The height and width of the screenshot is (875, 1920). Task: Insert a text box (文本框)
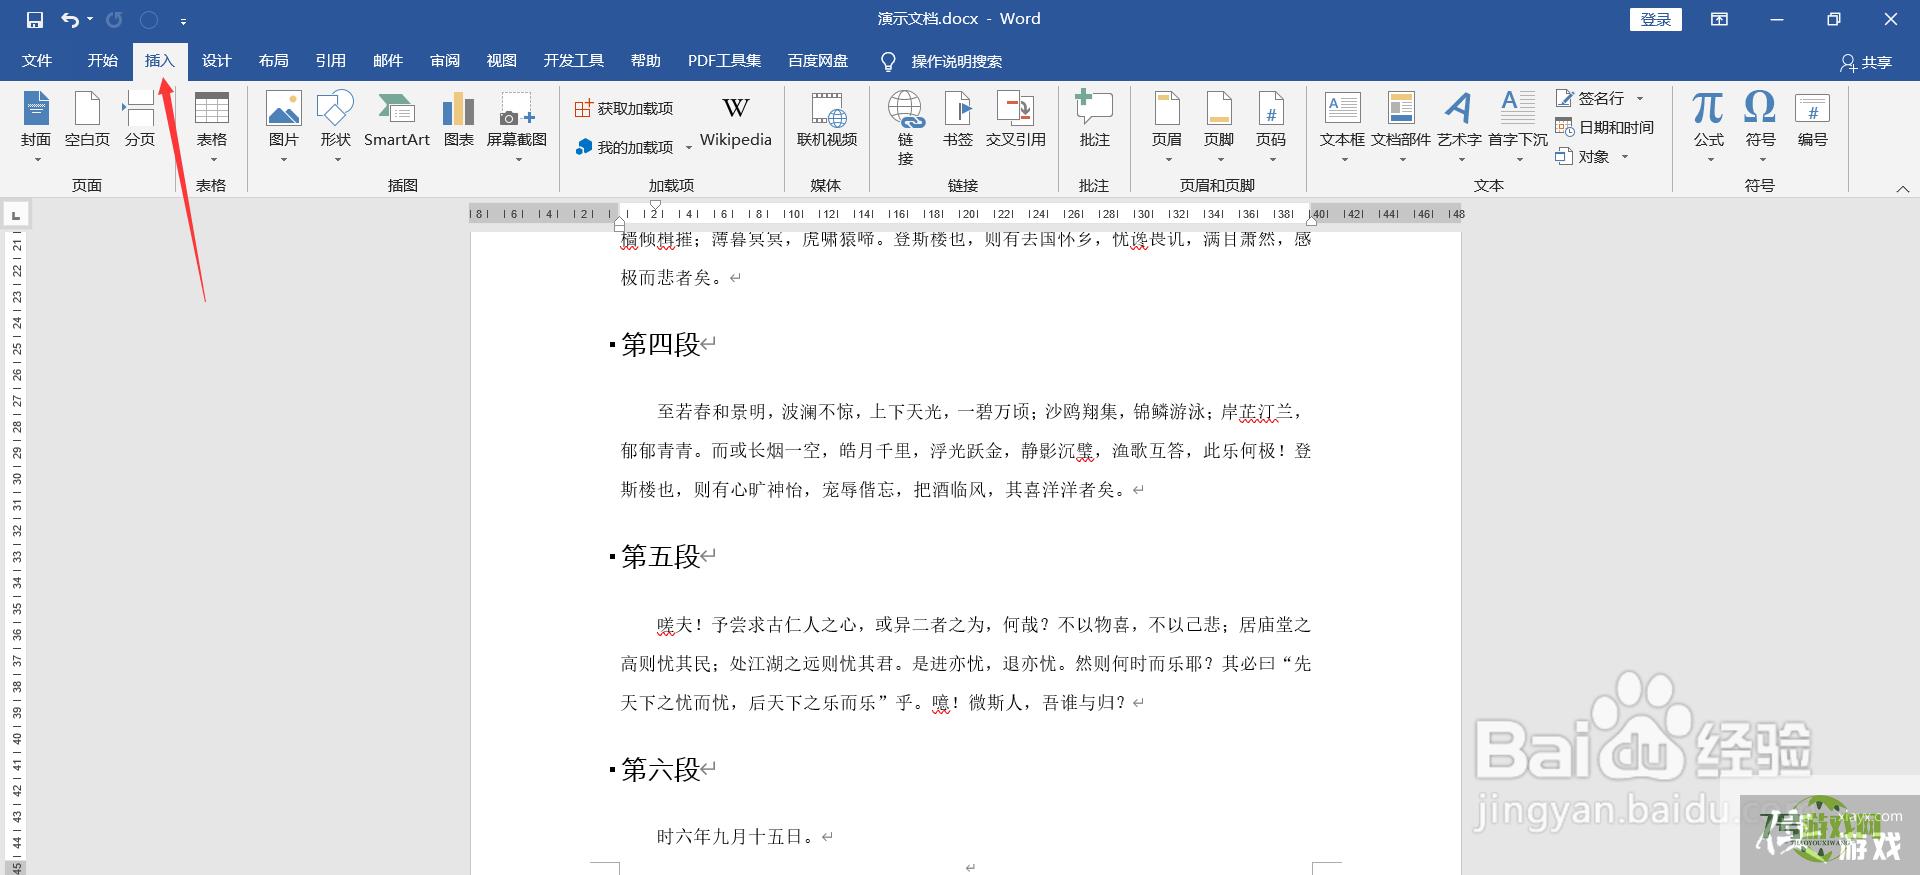1342,125
